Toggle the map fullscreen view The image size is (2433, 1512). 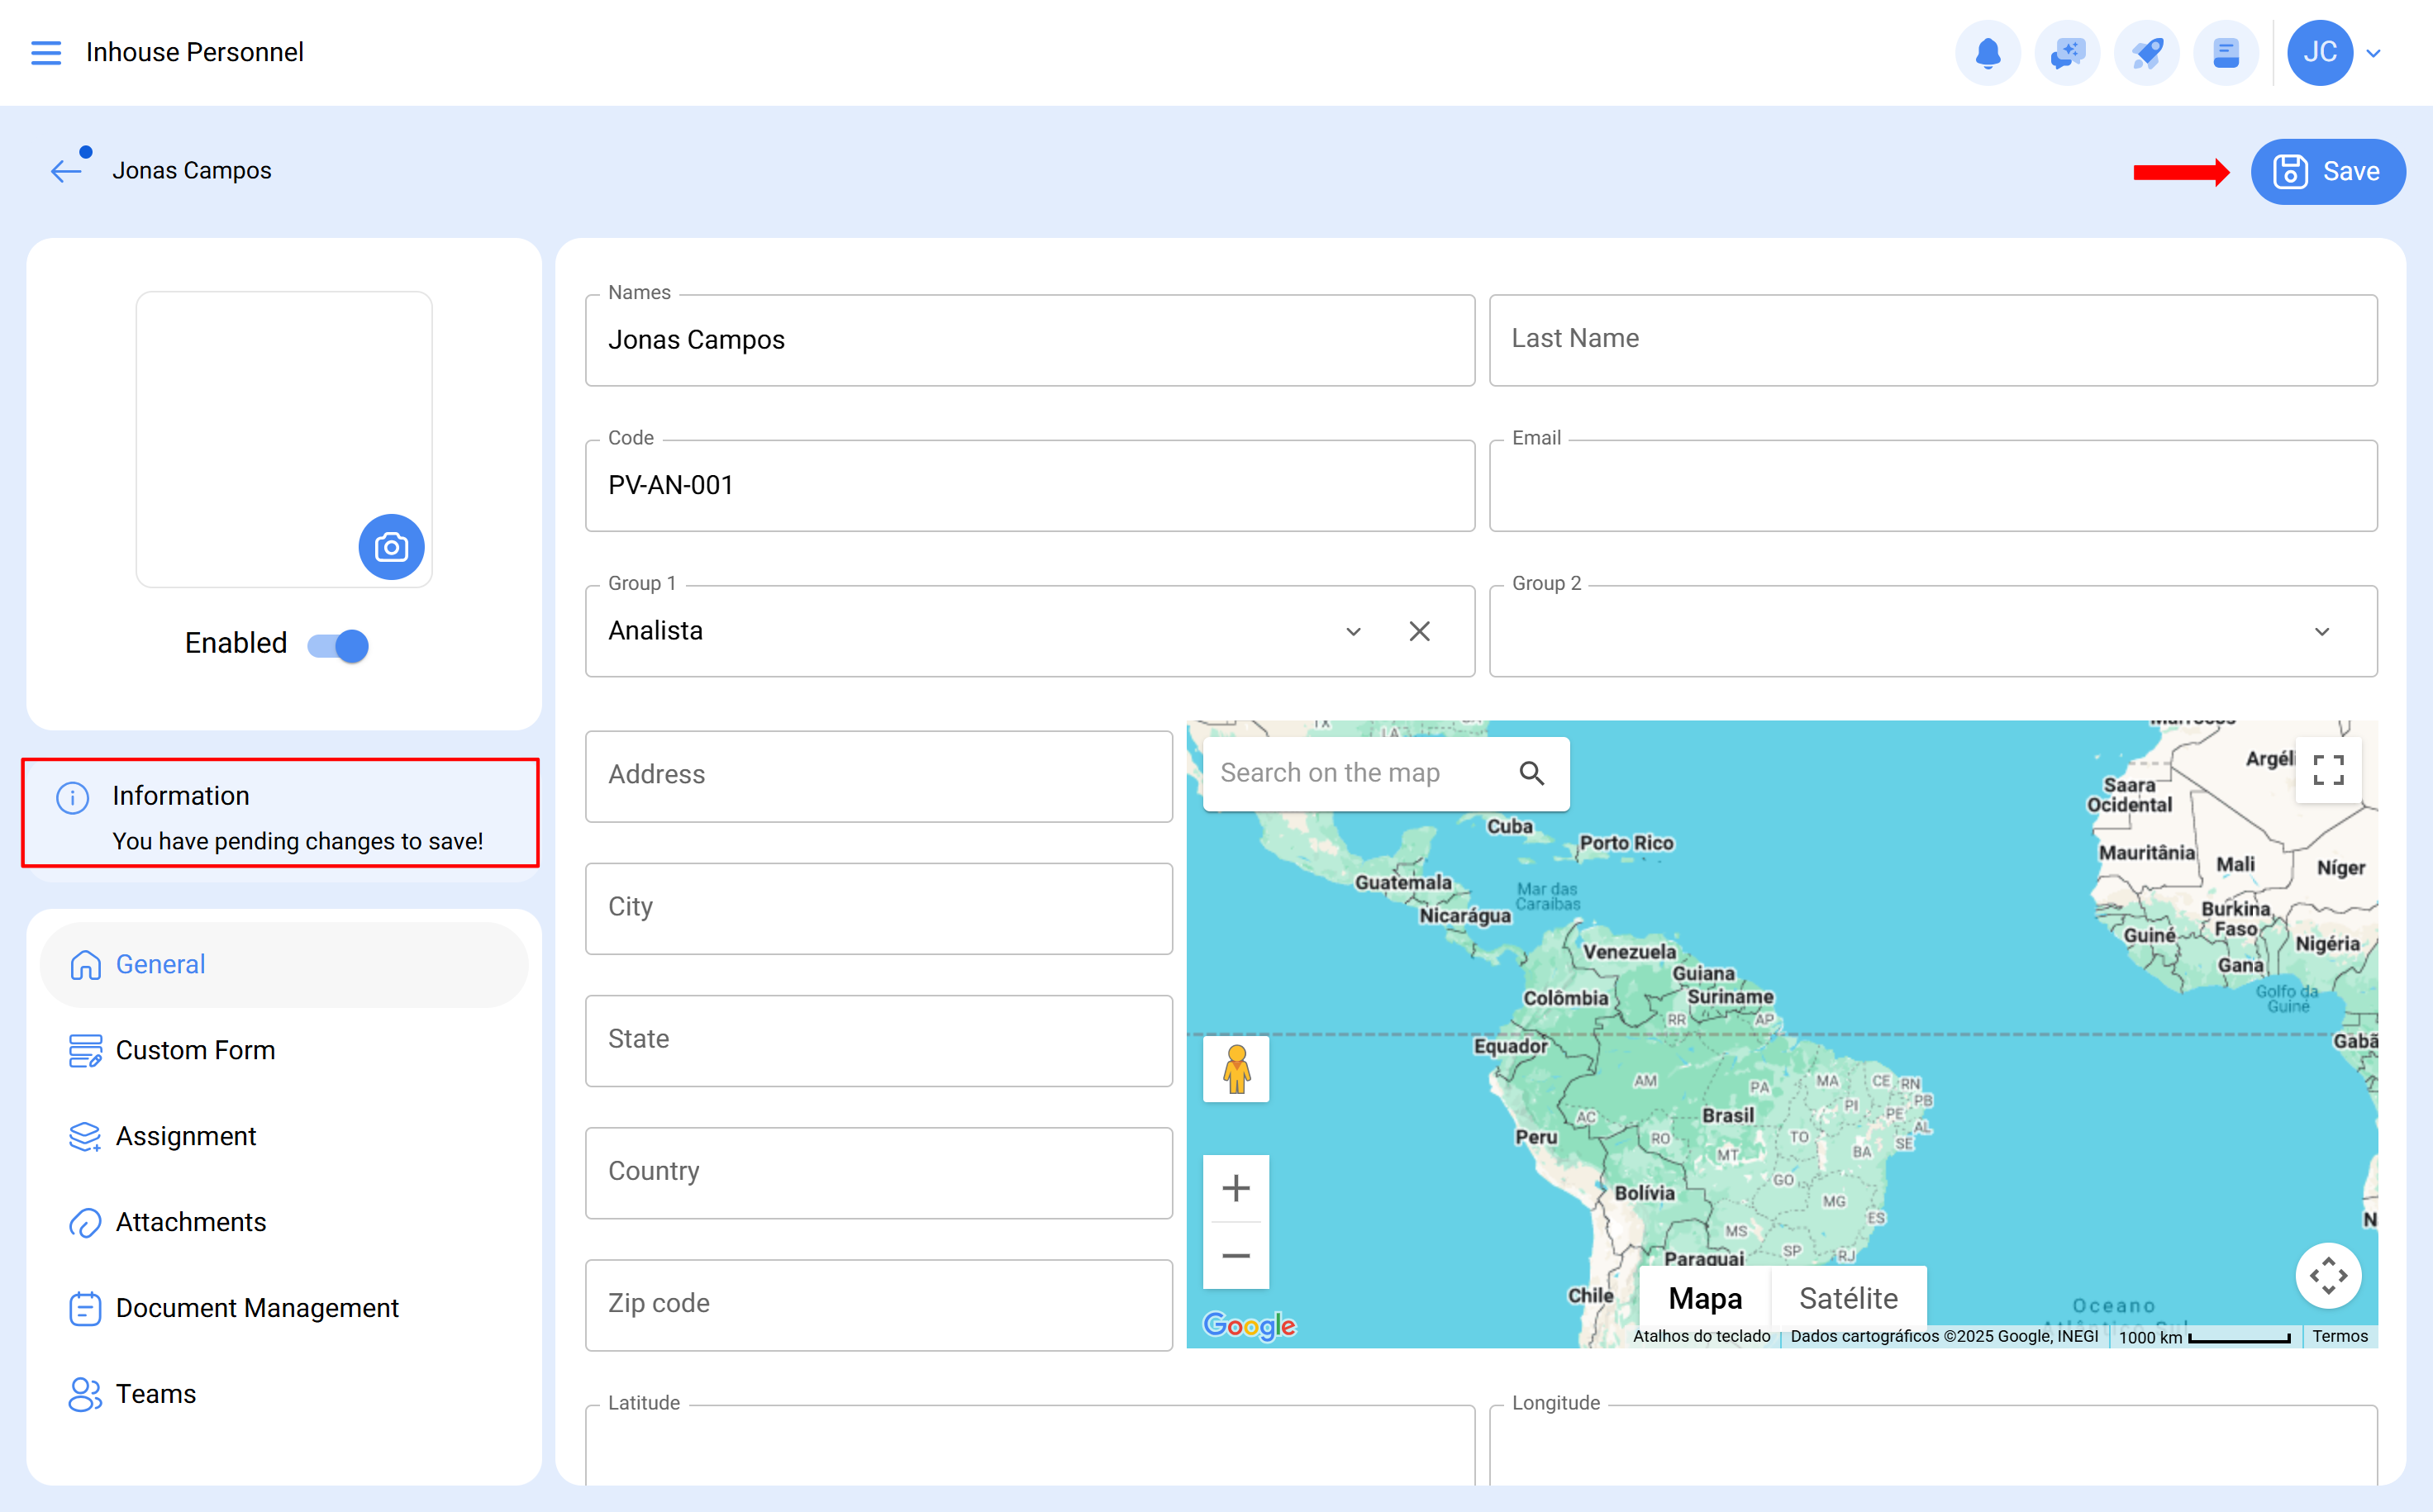pos(2328,769)
